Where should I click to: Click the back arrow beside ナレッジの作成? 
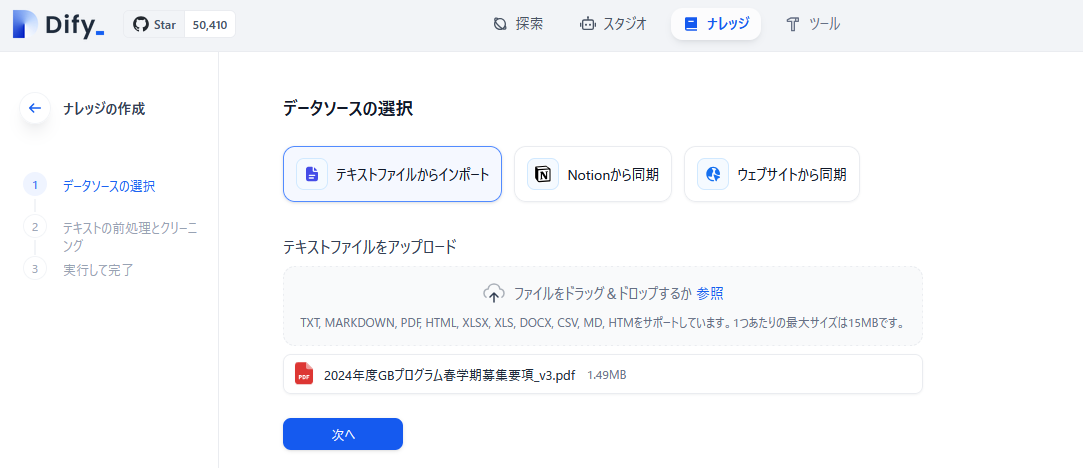pos(35,108)
